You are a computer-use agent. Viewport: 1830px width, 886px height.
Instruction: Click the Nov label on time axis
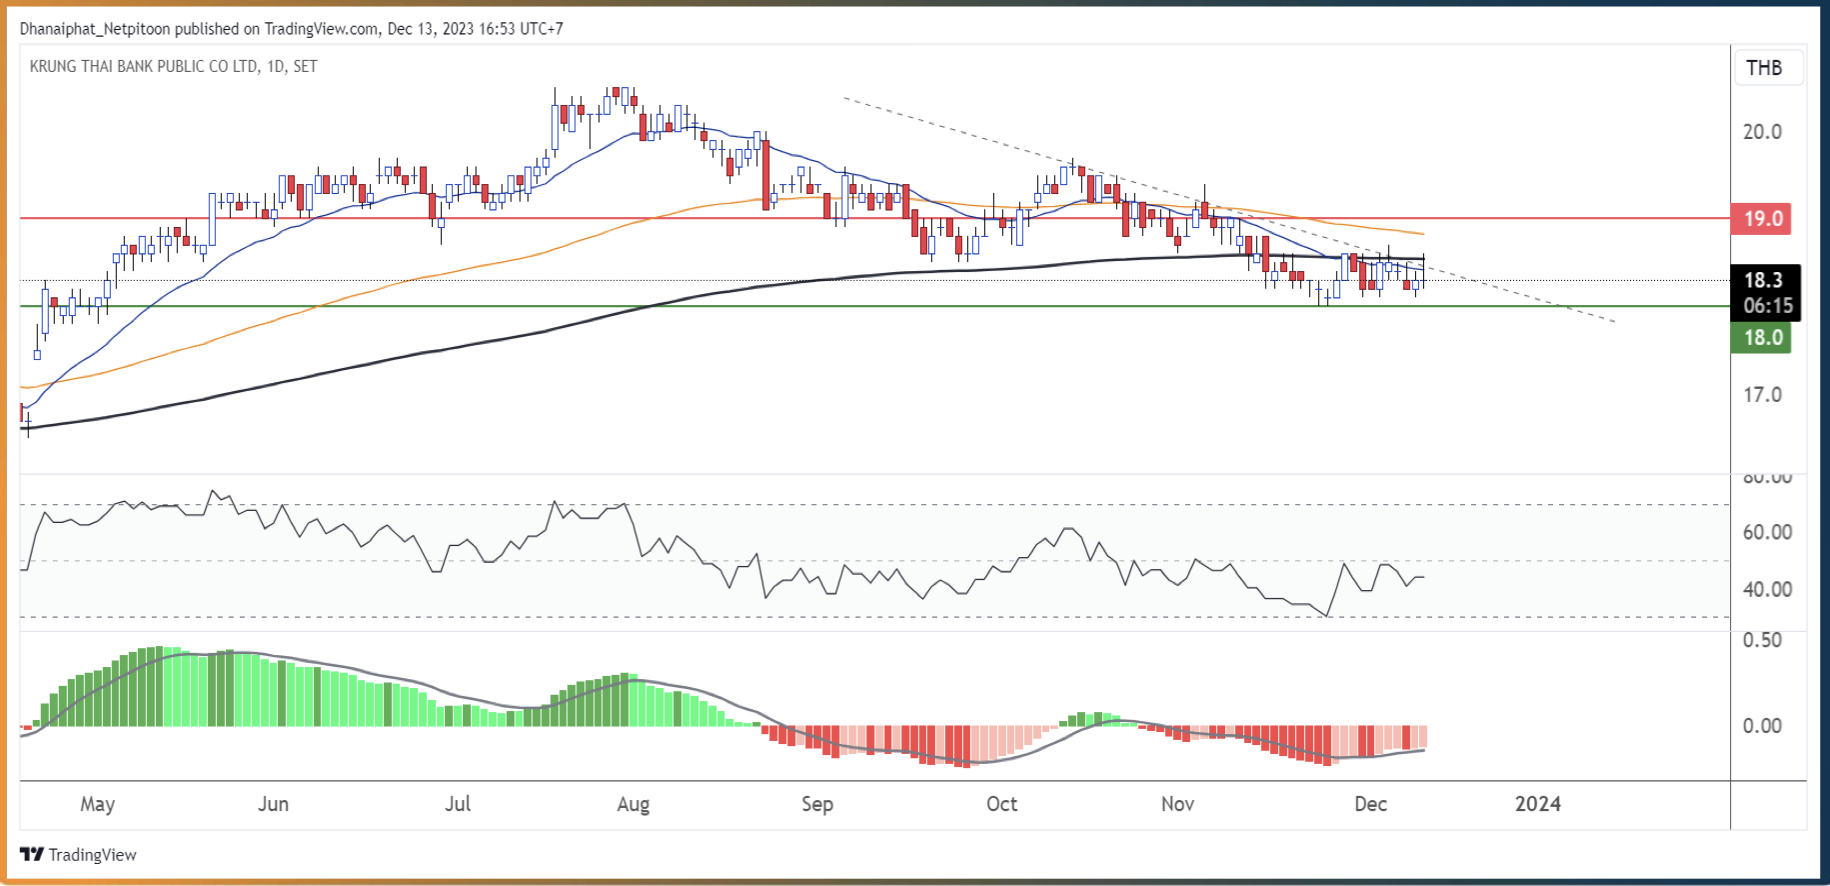pyautogui.click(x=1177, y=804)
